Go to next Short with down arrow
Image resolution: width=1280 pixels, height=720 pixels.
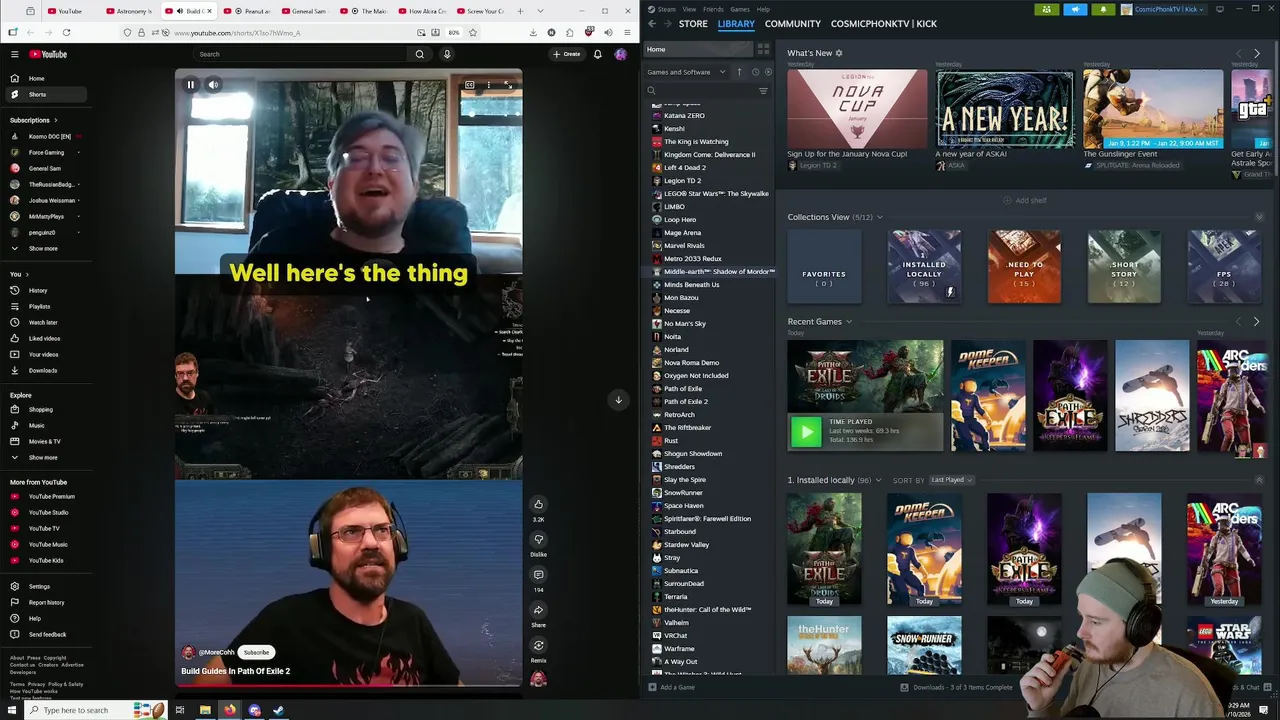618,400
